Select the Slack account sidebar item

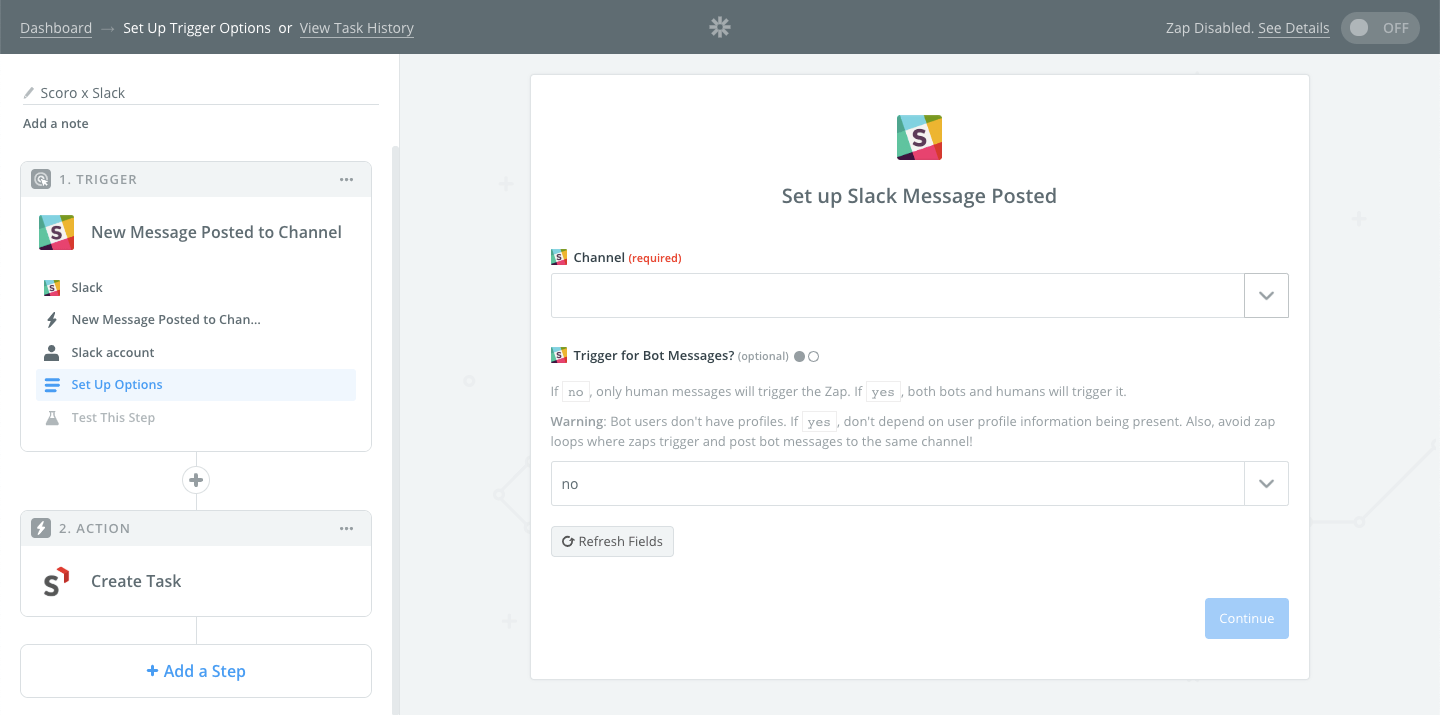click(113, 352)
